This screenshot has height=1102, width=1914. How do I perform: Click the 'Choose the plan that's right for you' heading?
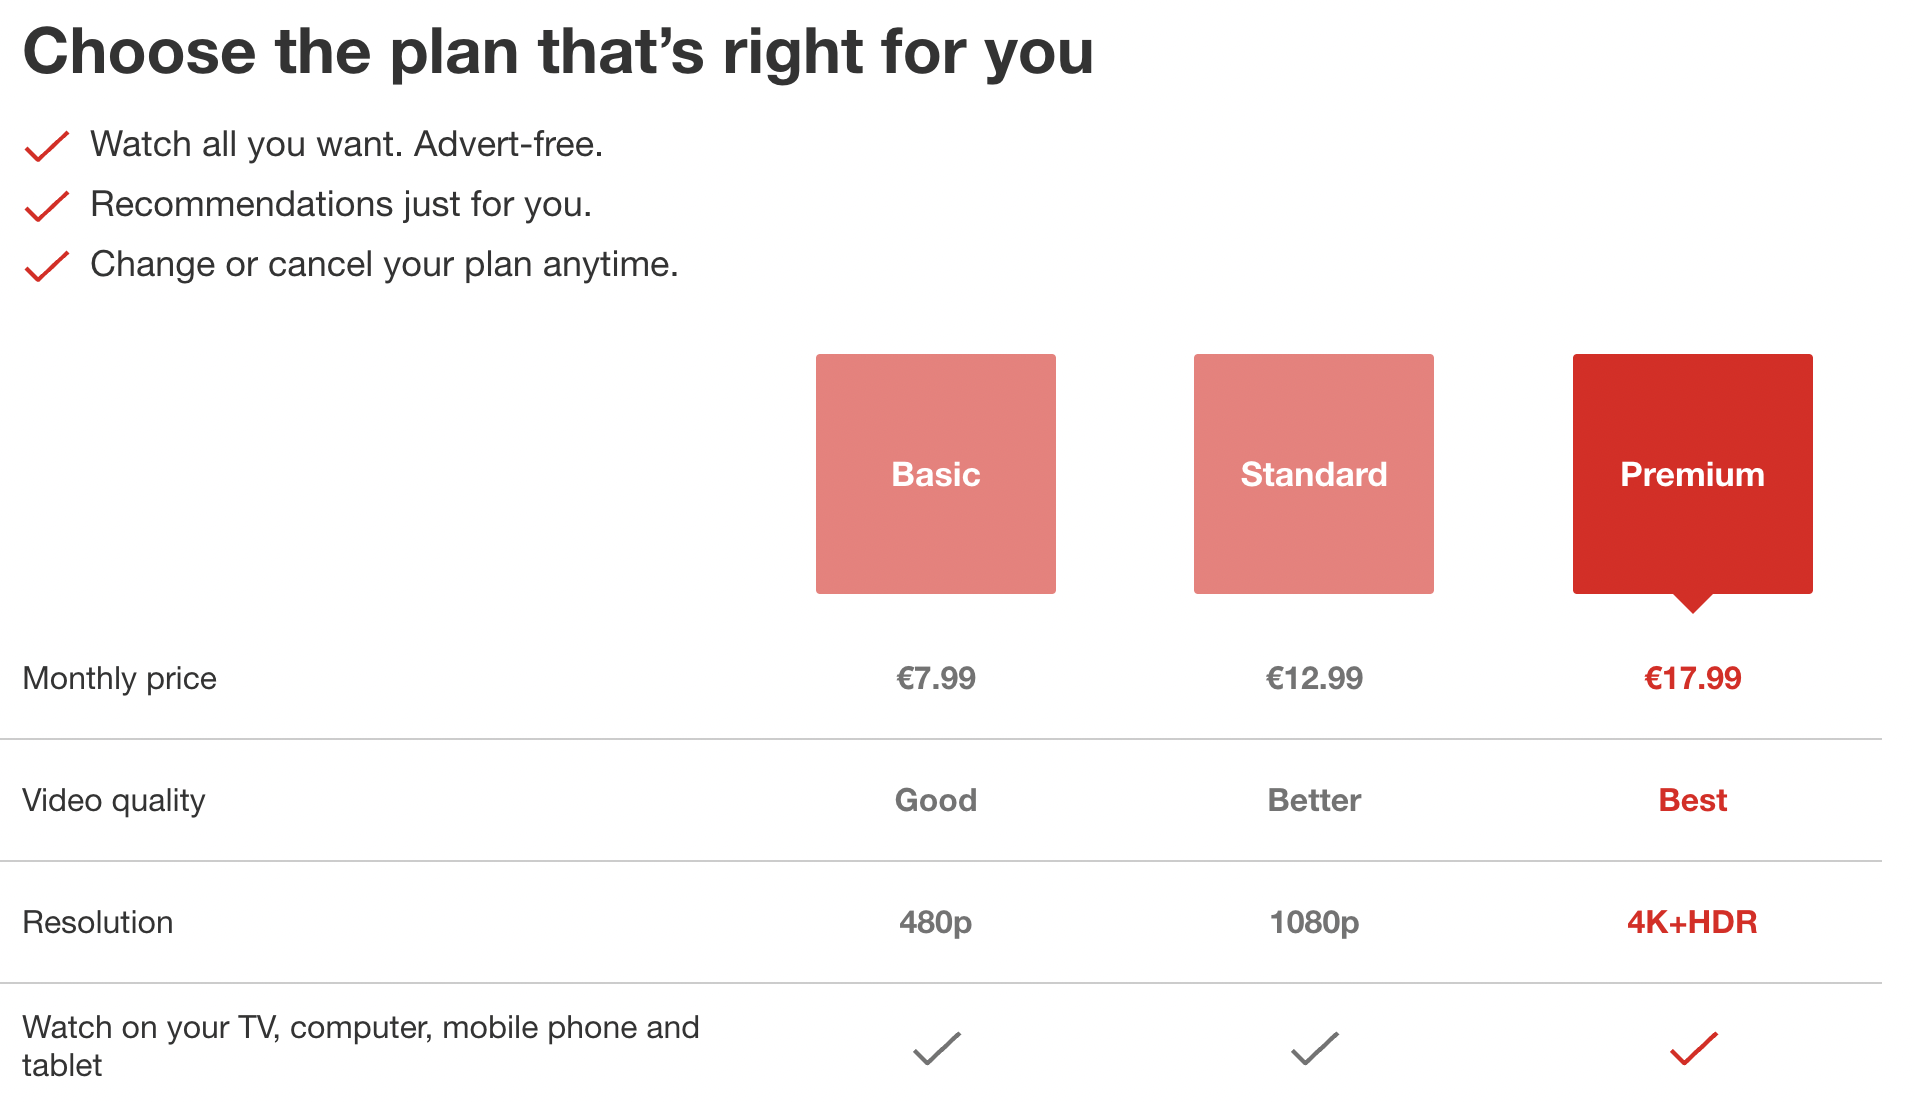tap(558, 52)
